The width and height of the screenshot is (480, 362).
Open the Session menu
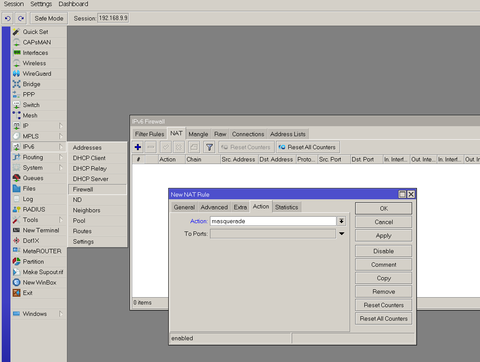click(x=14, y=4)
